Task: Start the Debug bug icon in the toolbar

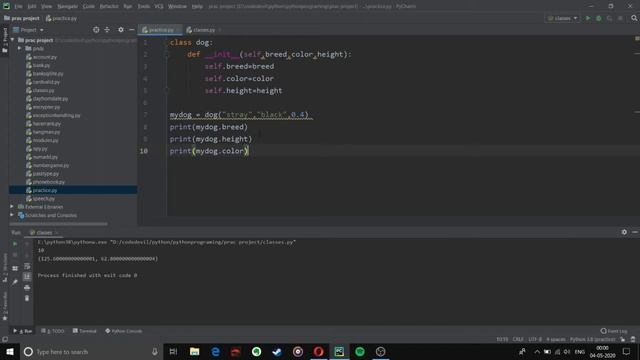Action: tap(599, 18)
